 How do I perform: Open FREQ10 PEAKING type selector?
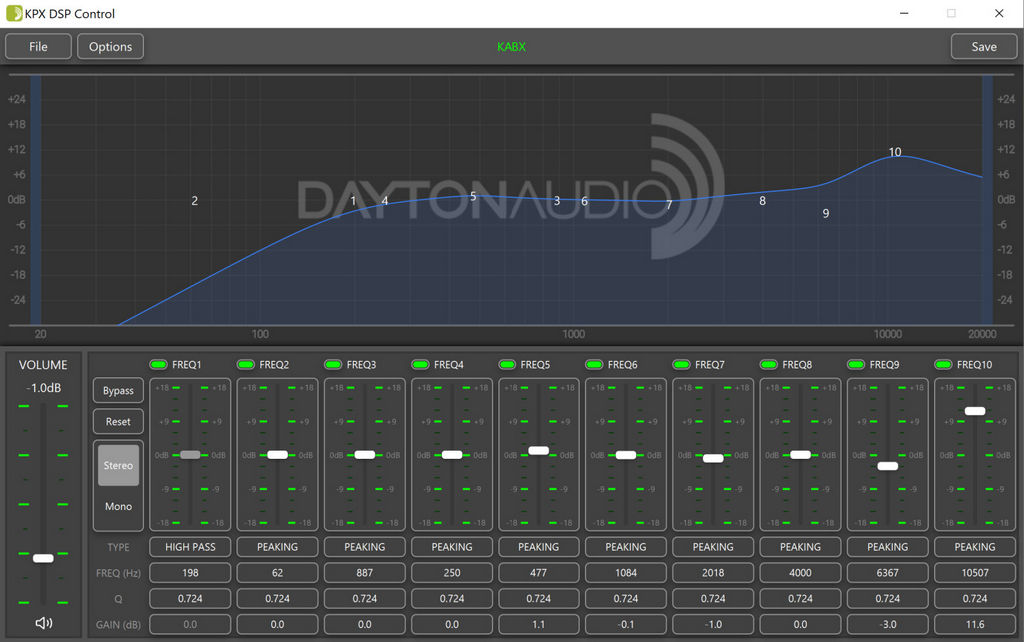tap(975, 547)
